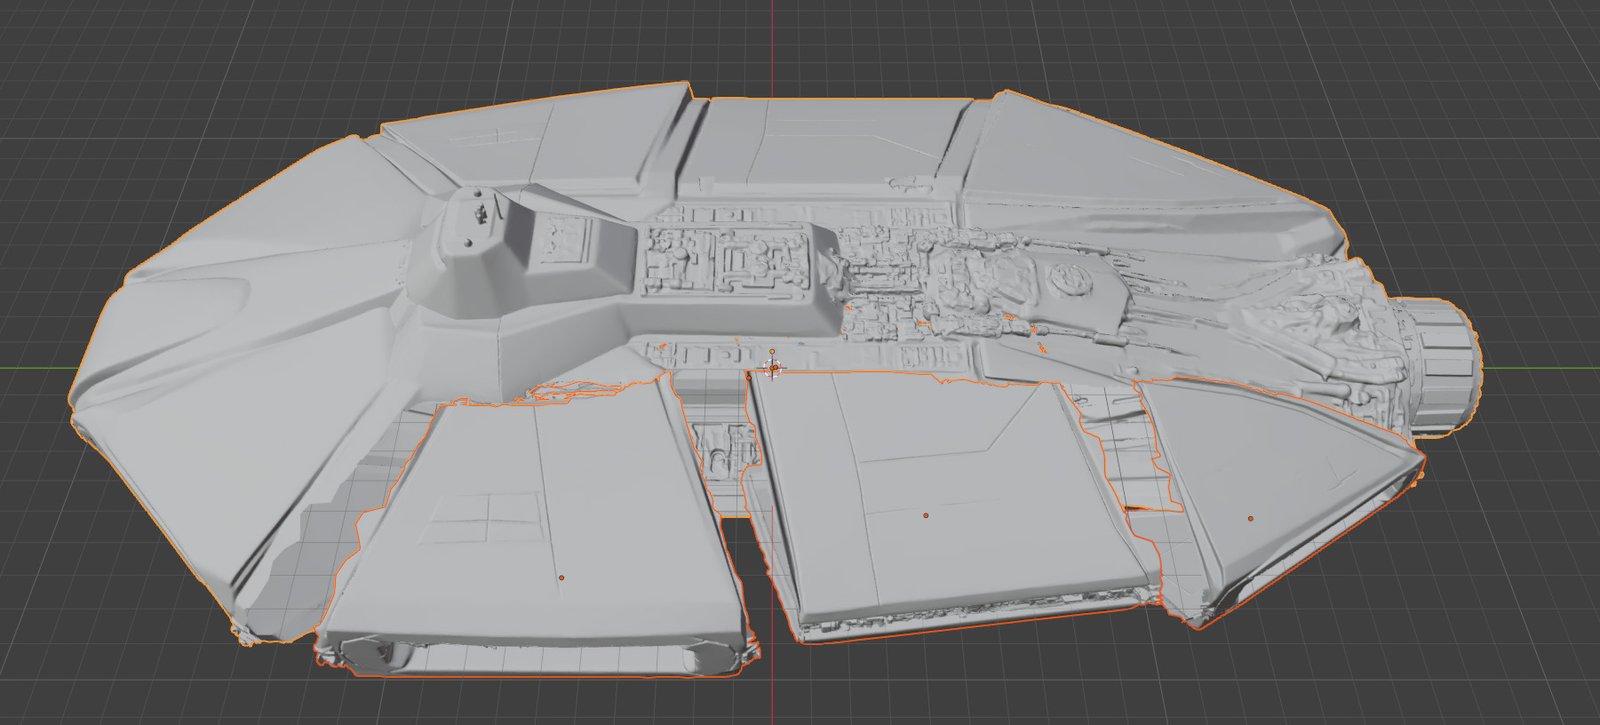
Task: Click the origin dot of the left front panel
Action: [x=561, y=577]
